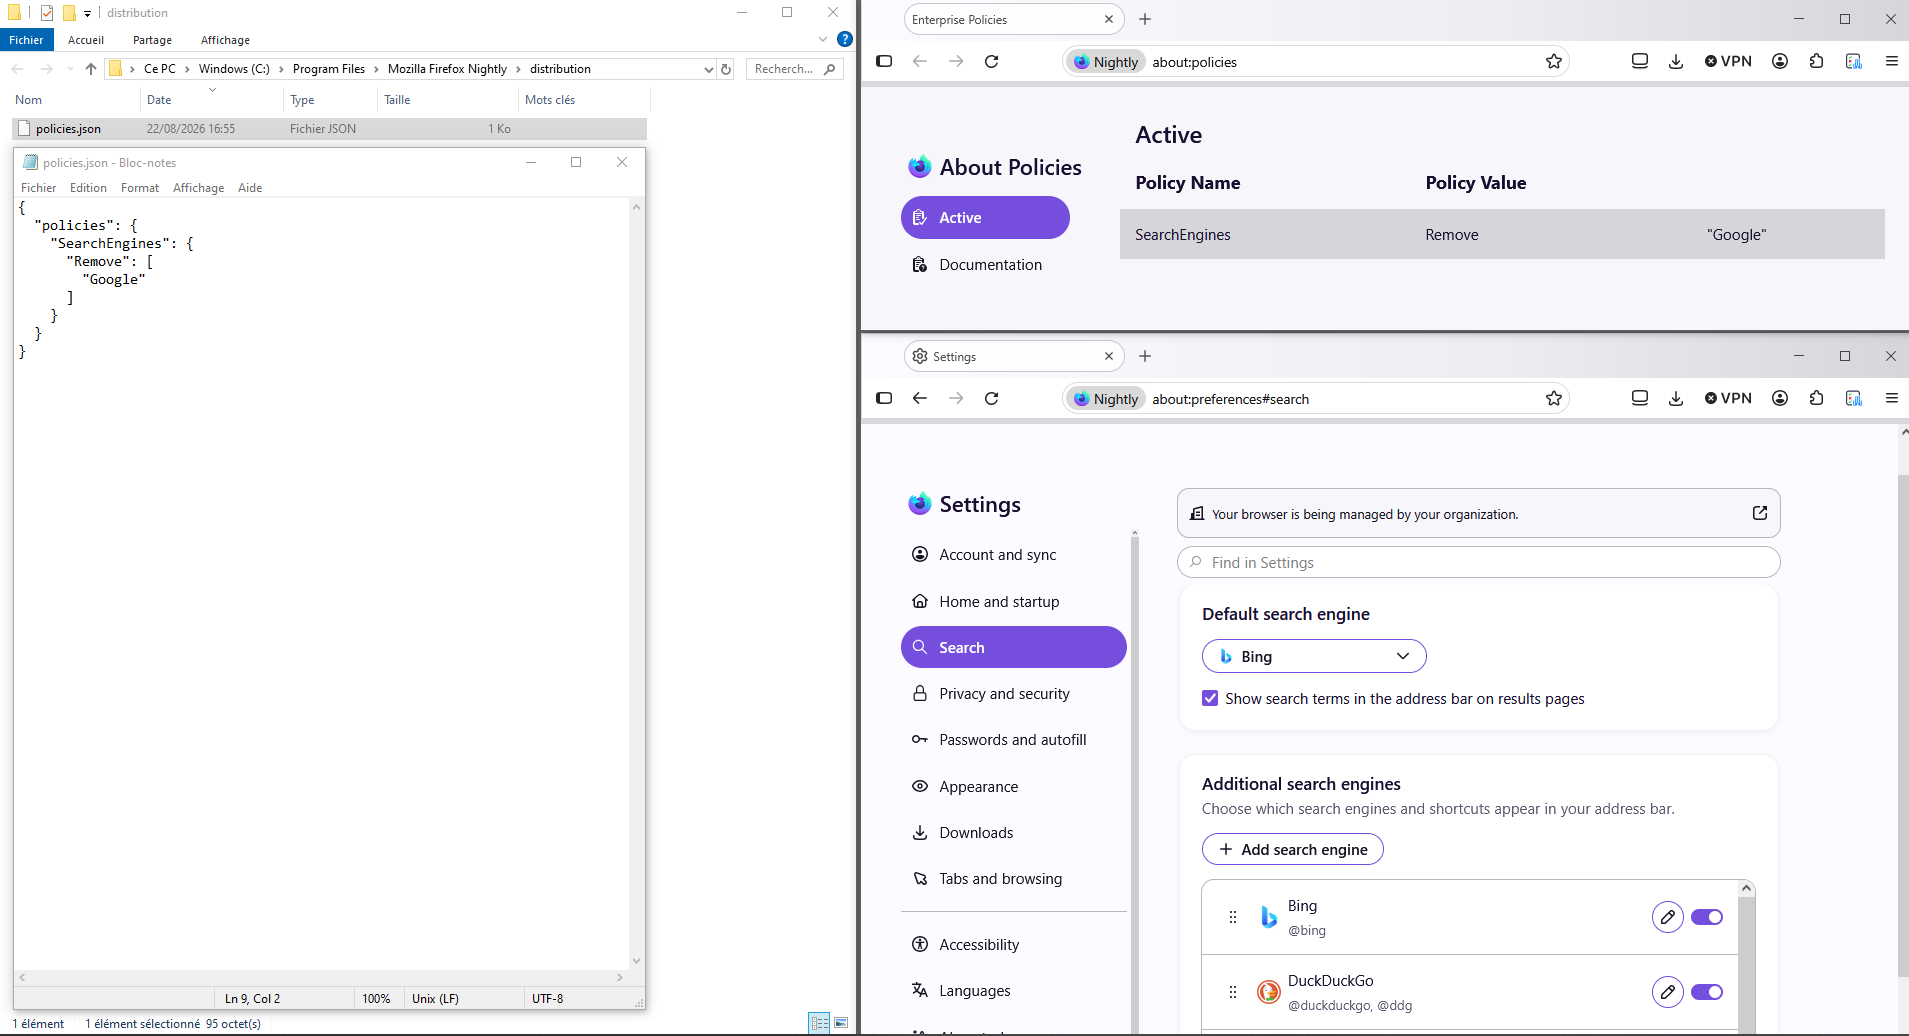1909x1036 pixels.
Task: Expand the breadcrumb chevron after Program Files
Action: click(376, 69)
